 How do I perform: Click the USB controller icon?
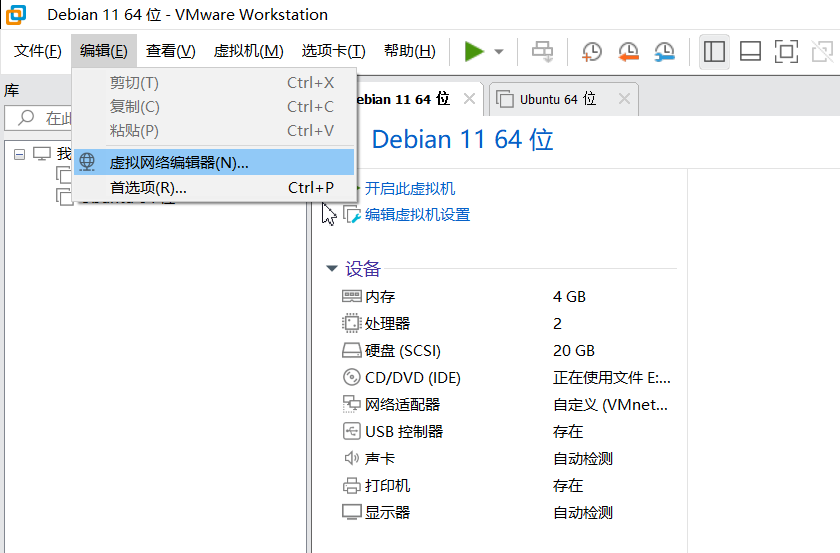click(351, 431)
